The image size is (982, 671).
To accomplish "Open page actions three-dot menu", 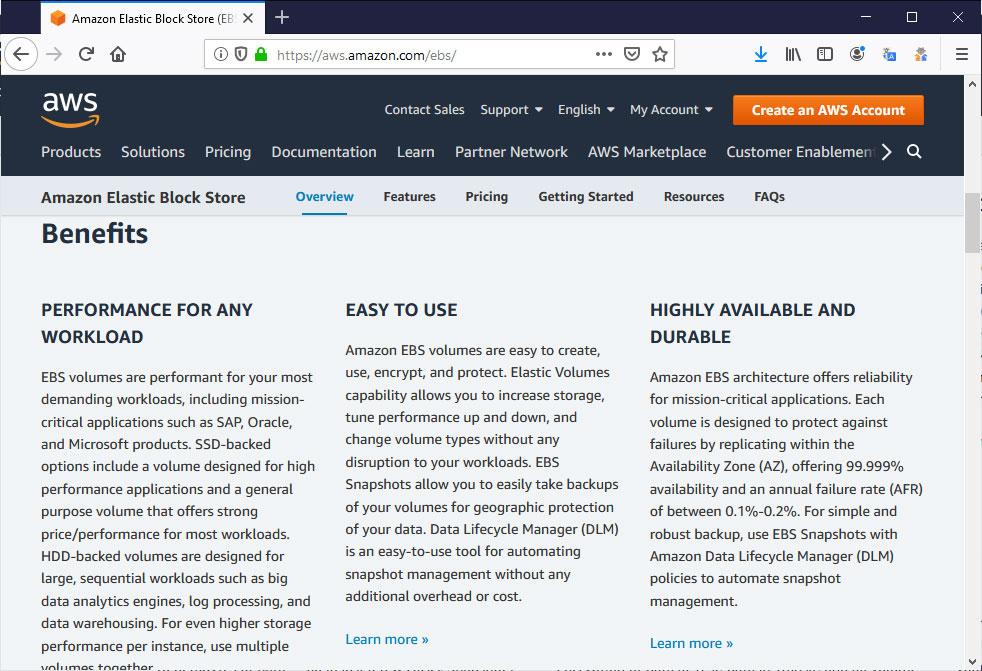I will pos(604,55).
